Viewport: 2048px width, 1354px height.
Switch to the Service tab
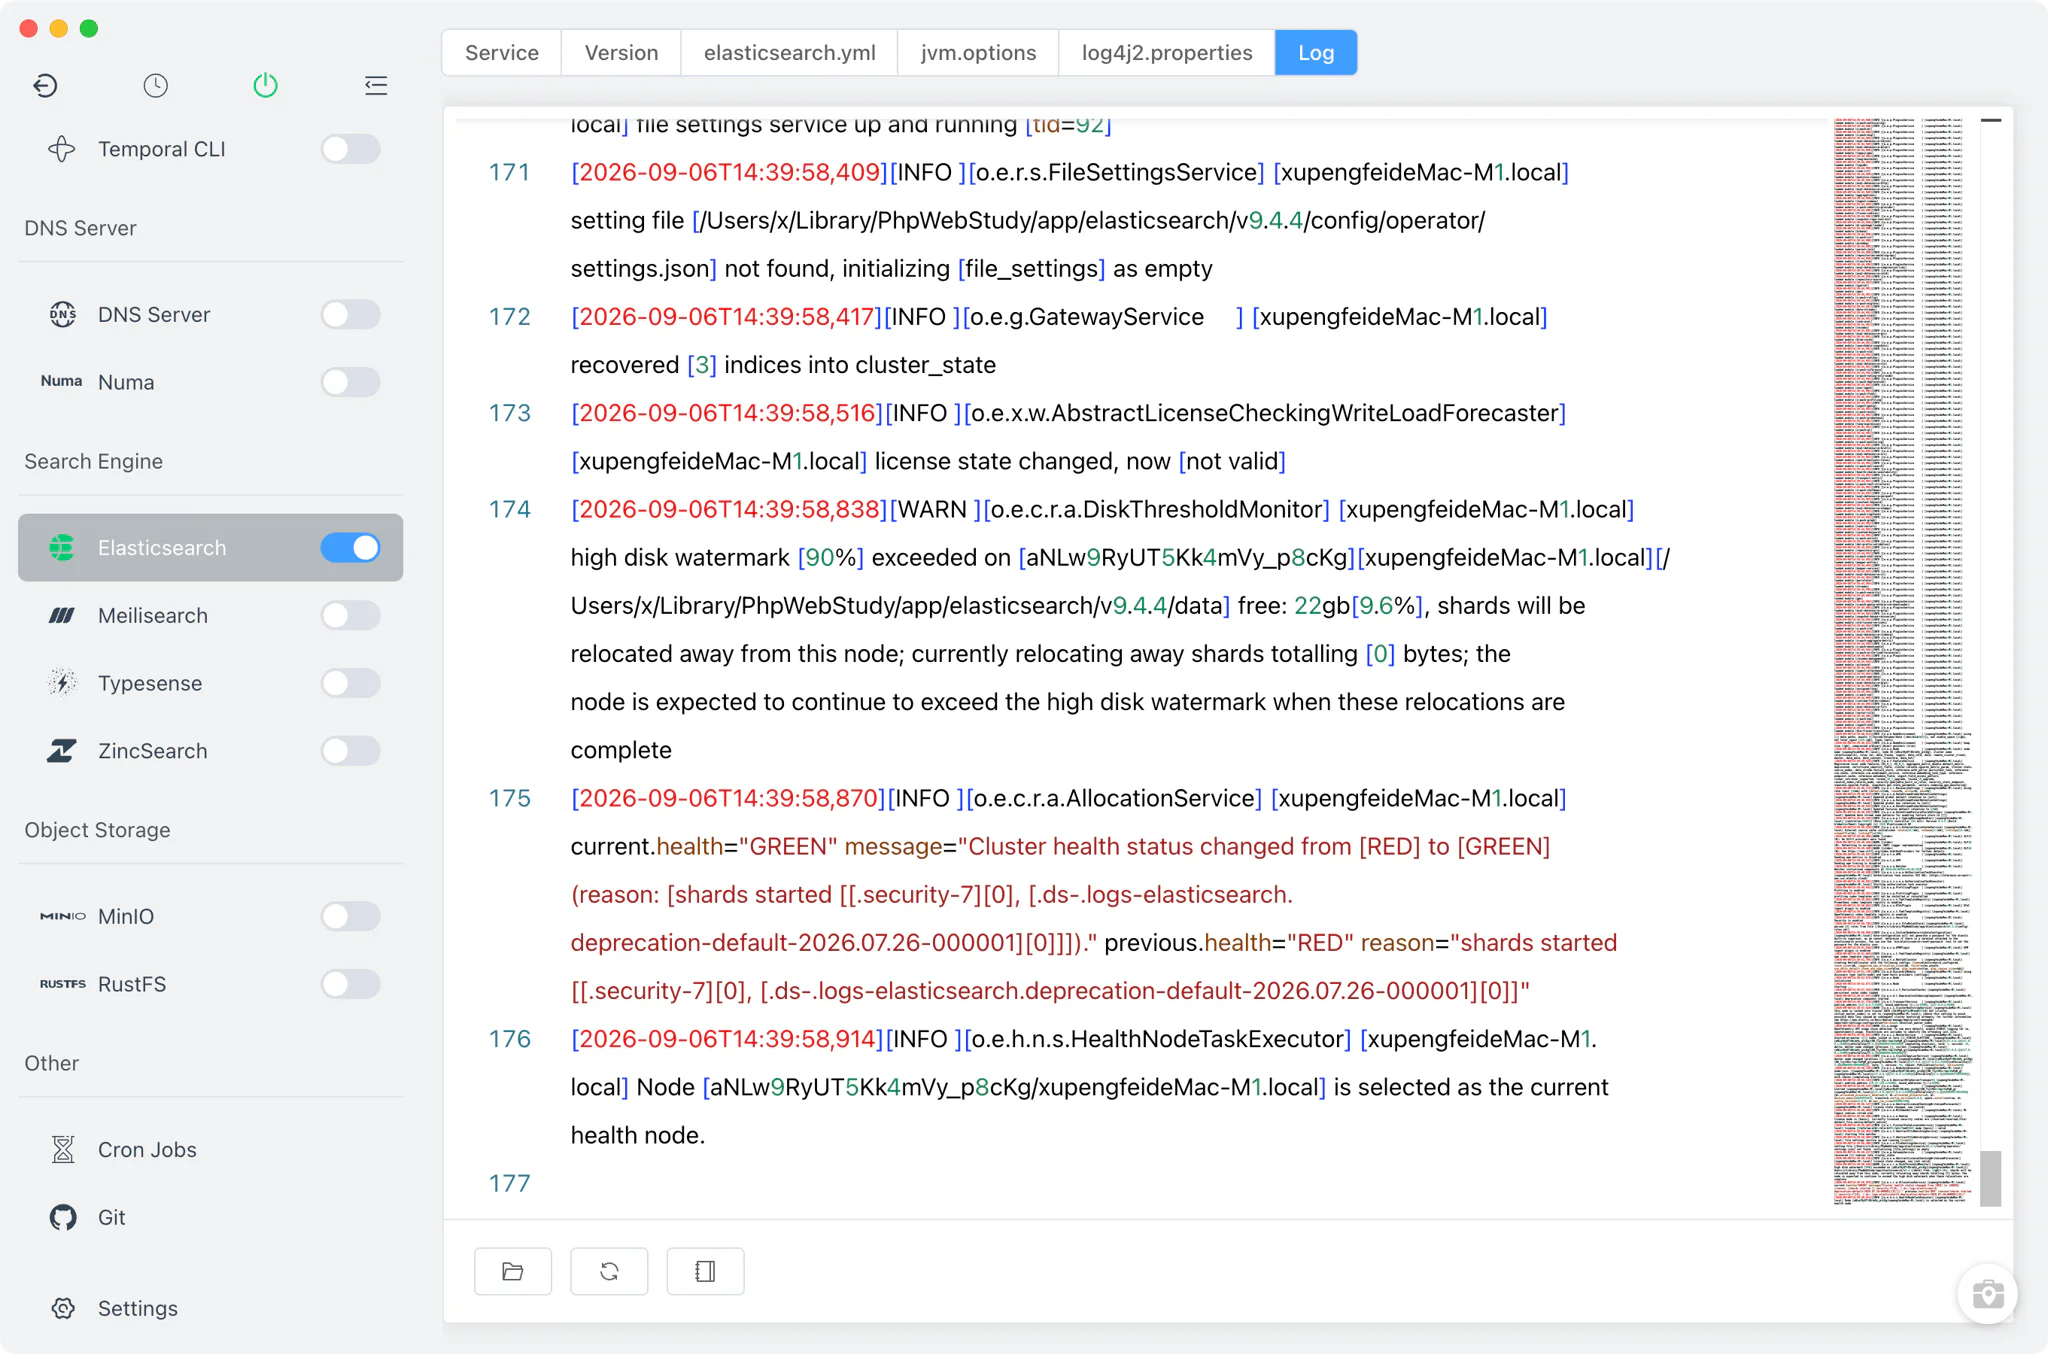(502, 52)
